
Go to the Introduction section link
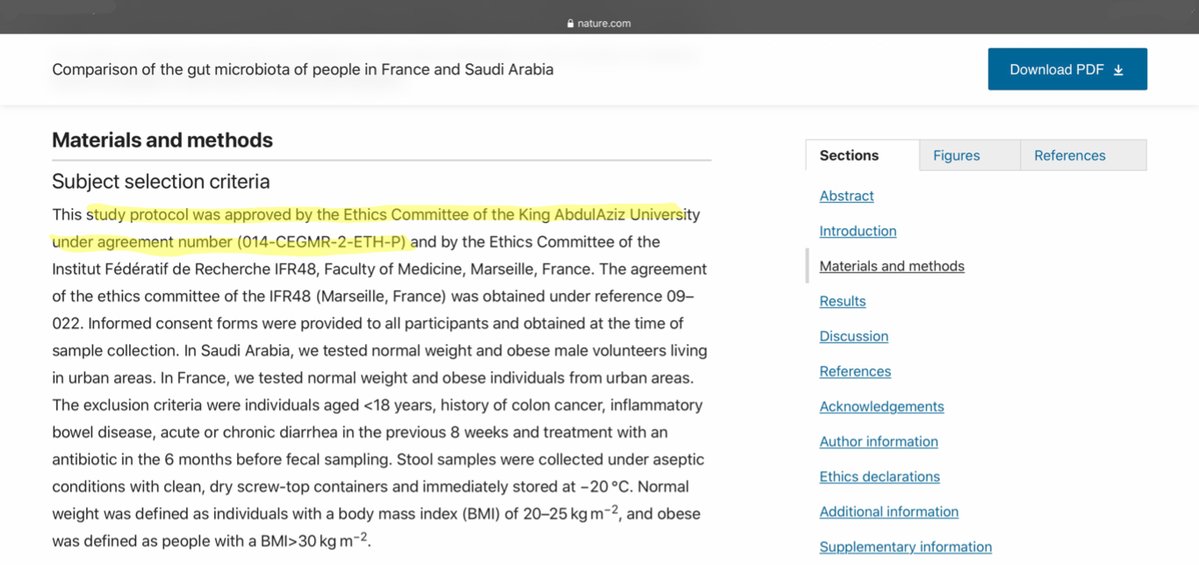857,231
